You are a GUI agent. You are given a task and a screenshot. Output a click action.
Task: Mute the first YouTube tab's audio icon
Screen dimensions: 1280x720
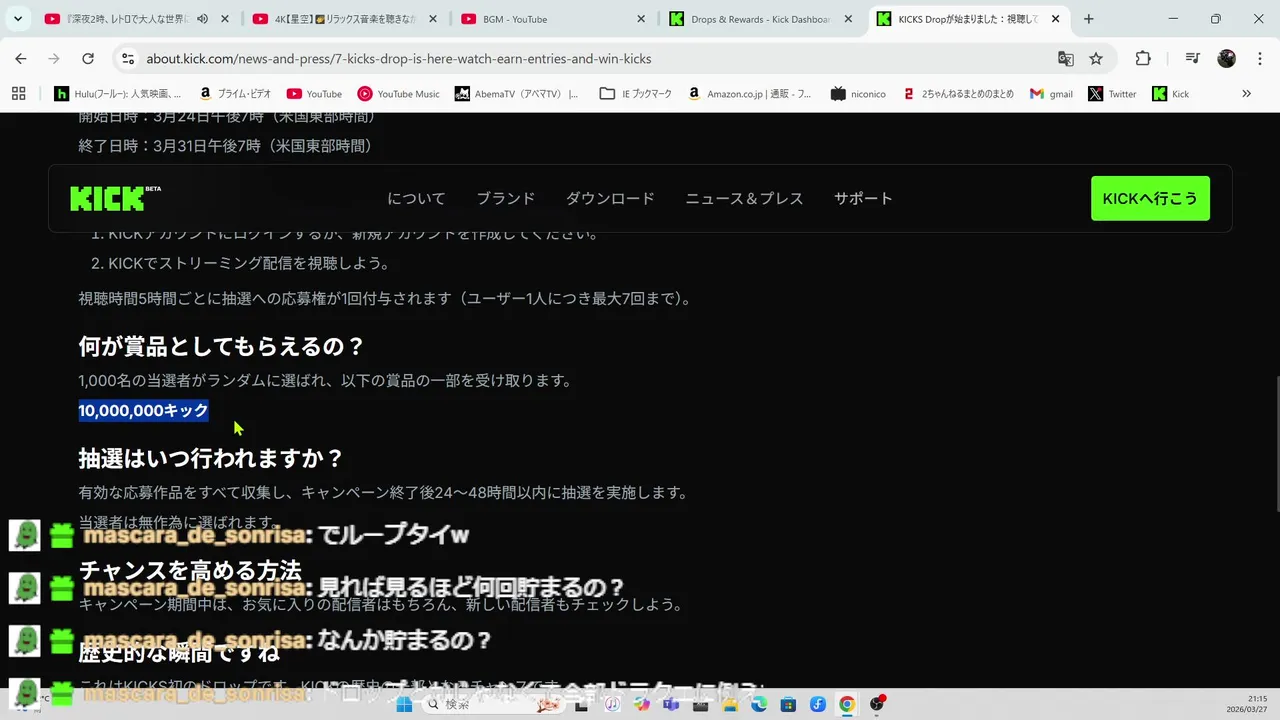coord(203,19)
